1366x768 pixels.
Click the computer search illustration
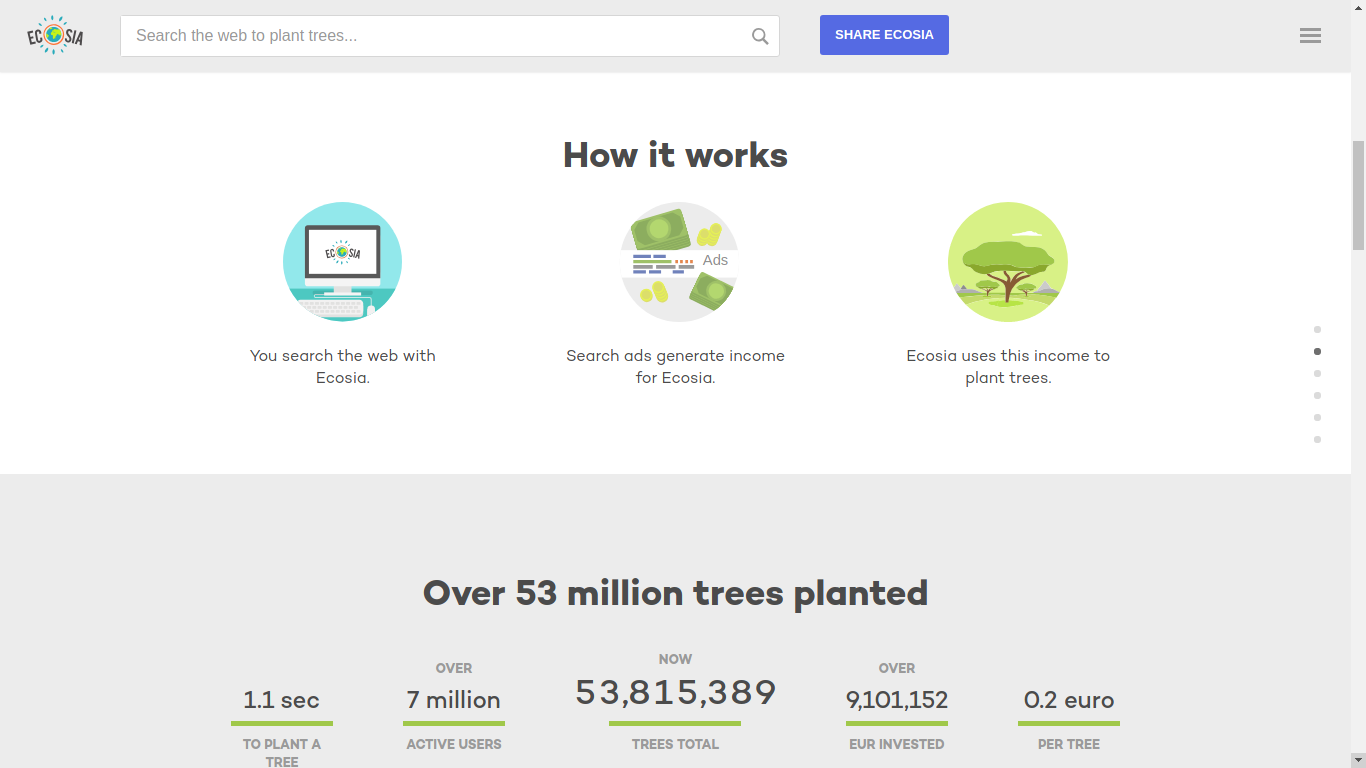tap(342, 262)
